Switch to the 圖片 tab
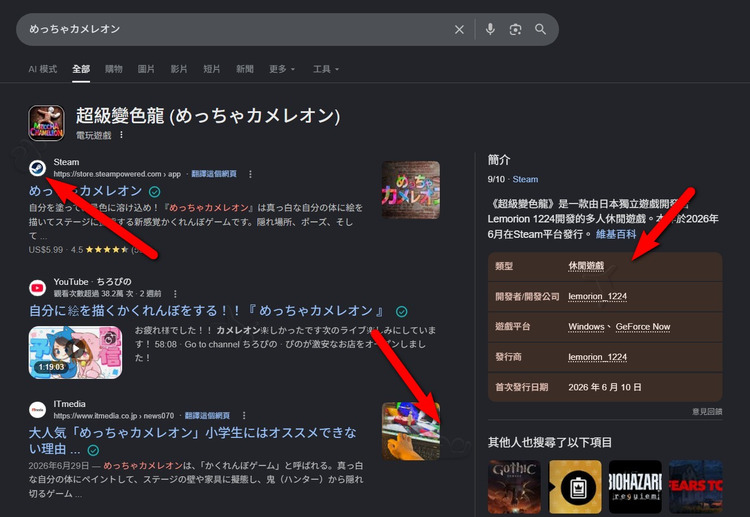The height and width of the screenshot is (517, 750). pos(146,69)
